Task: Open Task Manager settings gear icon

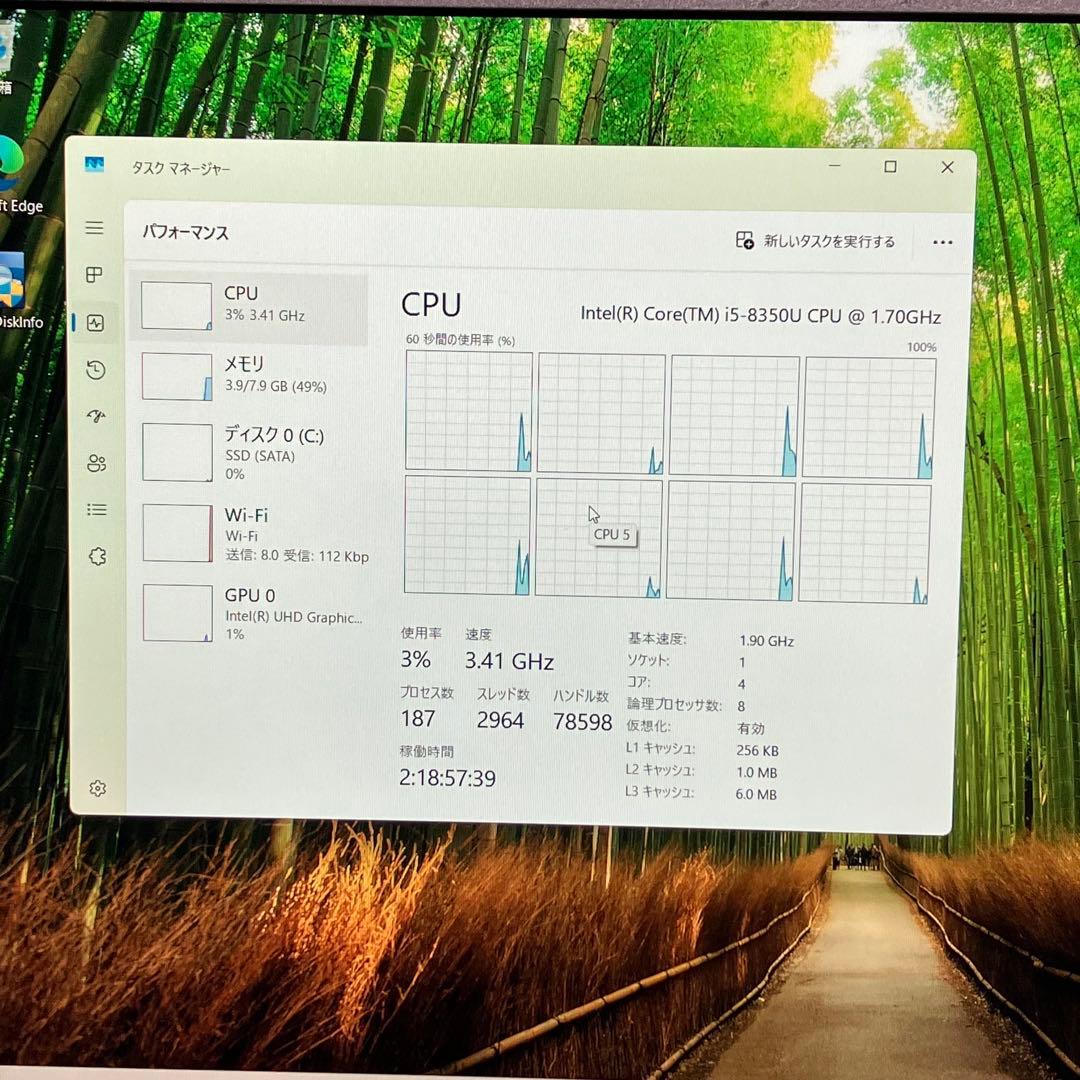Action: coord(97,787)
